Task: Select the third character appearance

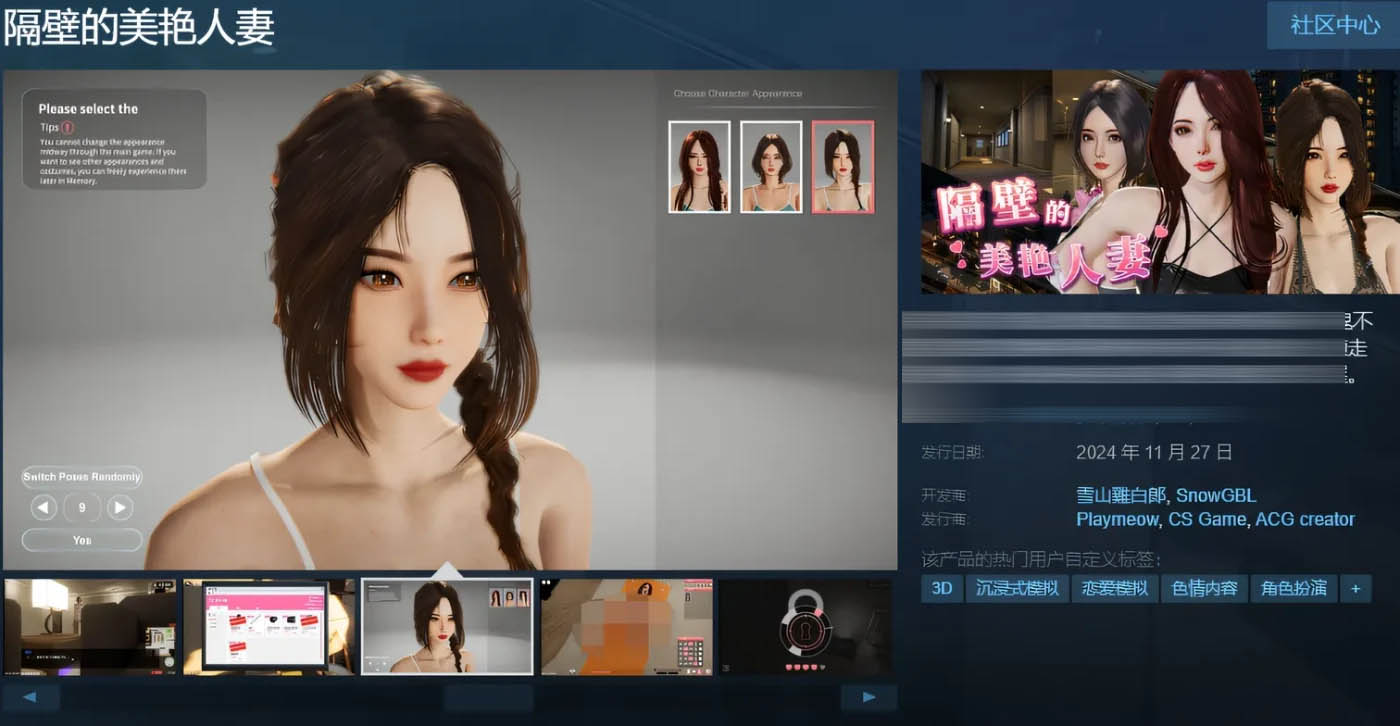Action: click(843, 168)
